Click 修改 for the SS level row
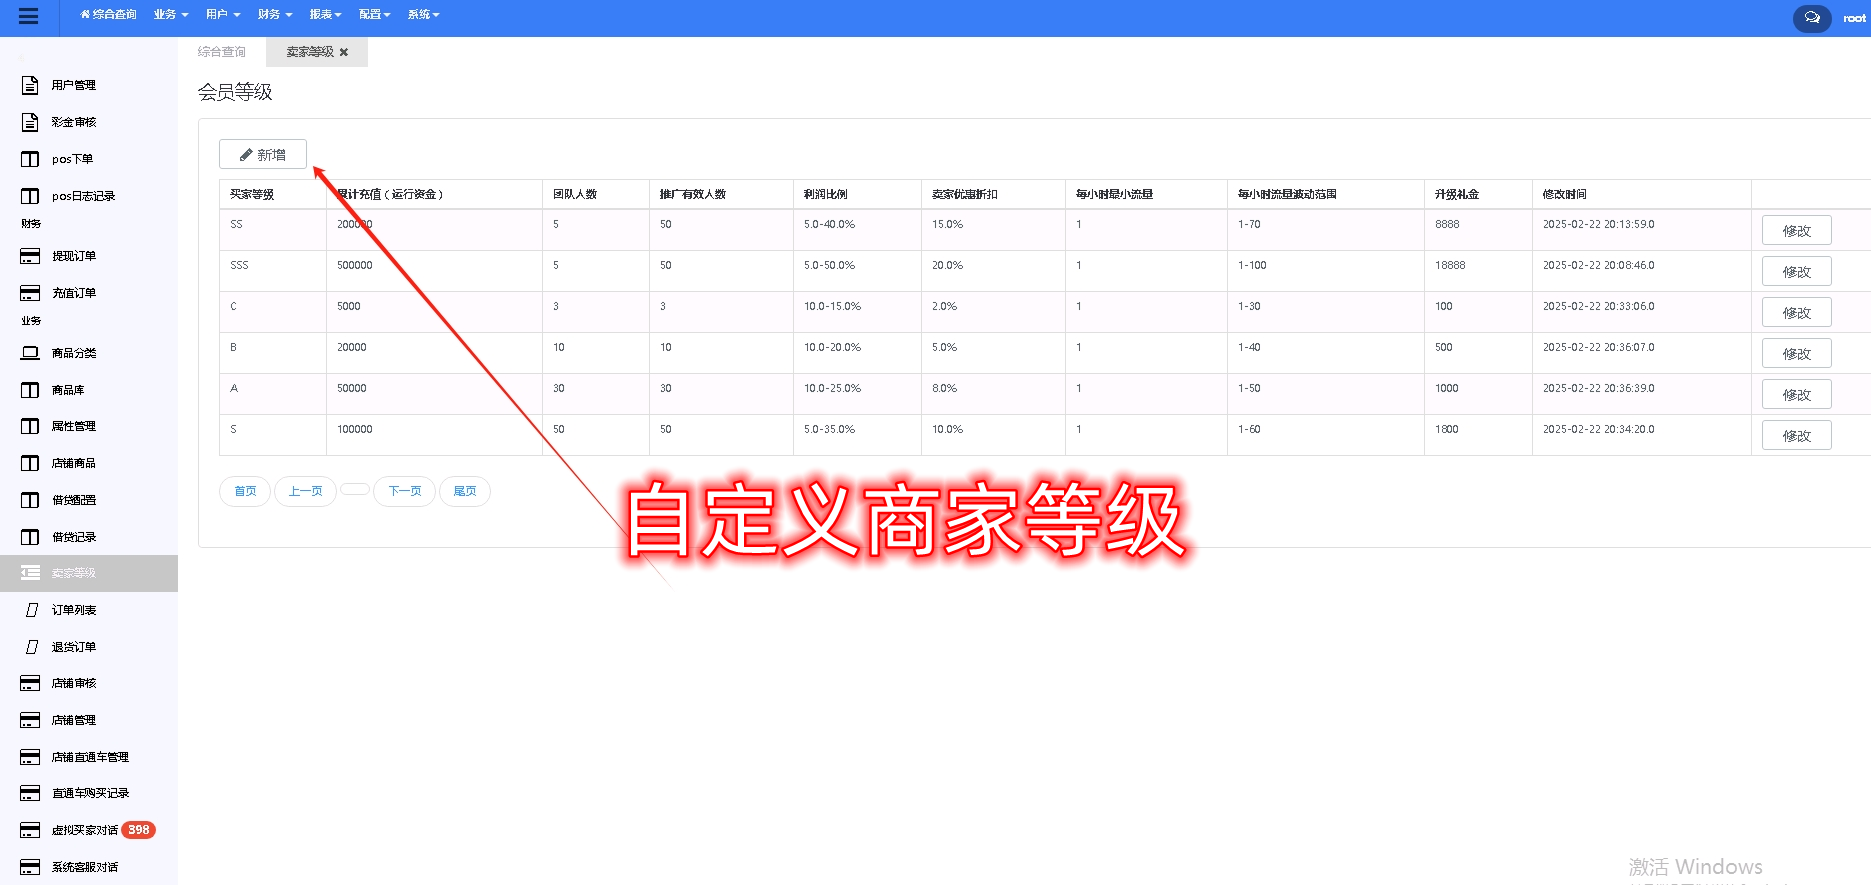The image size is (1871, 885). (1796, 231)
